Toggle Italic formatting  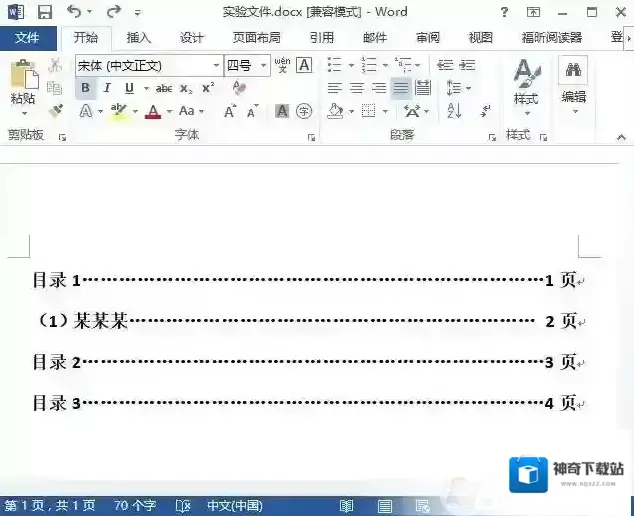click(106, 88)
